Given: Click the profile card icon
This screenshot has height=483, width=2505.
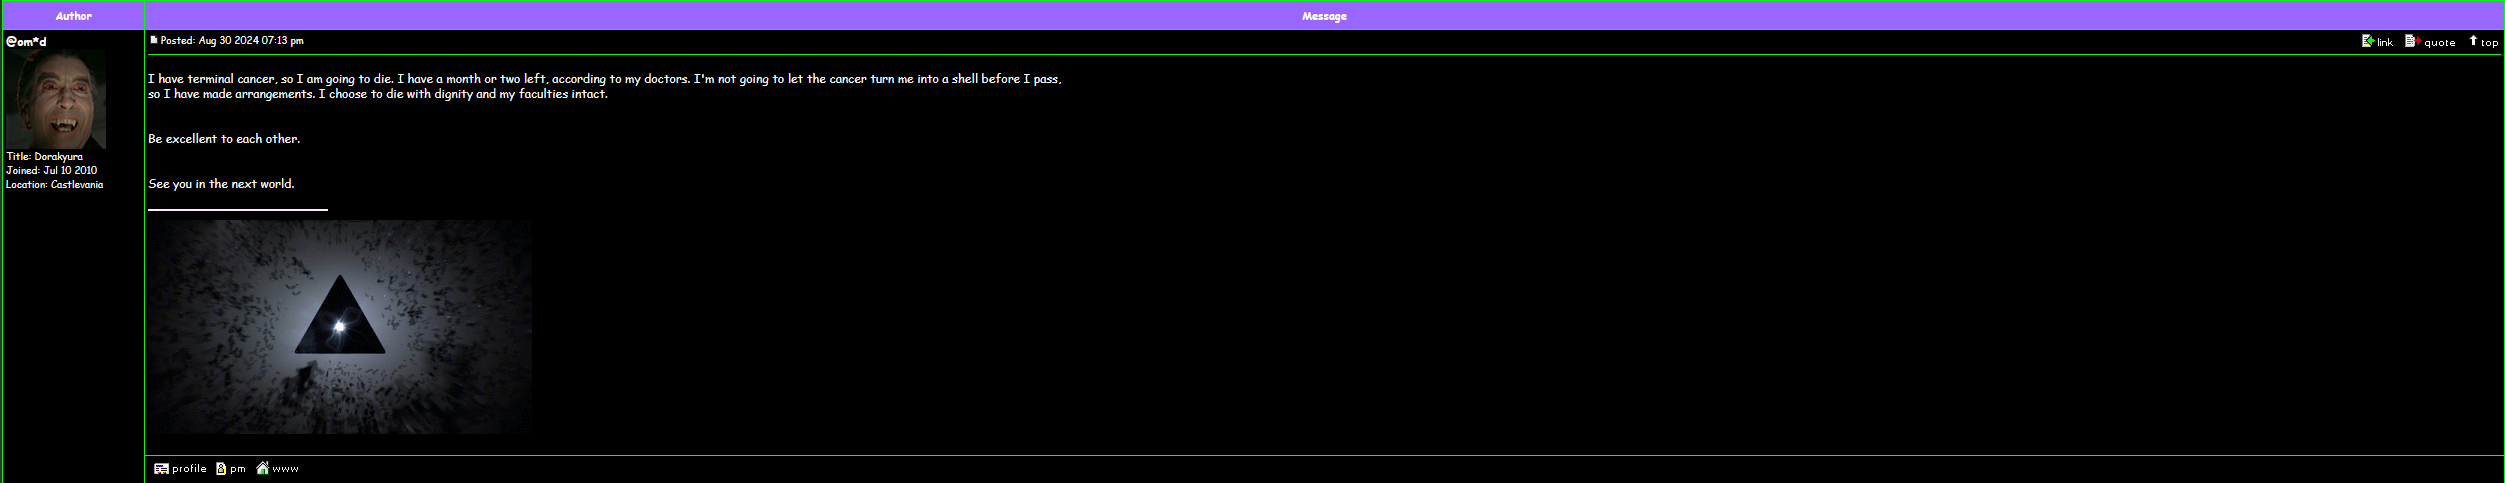Looking at the screenshot, I should 161,468.
